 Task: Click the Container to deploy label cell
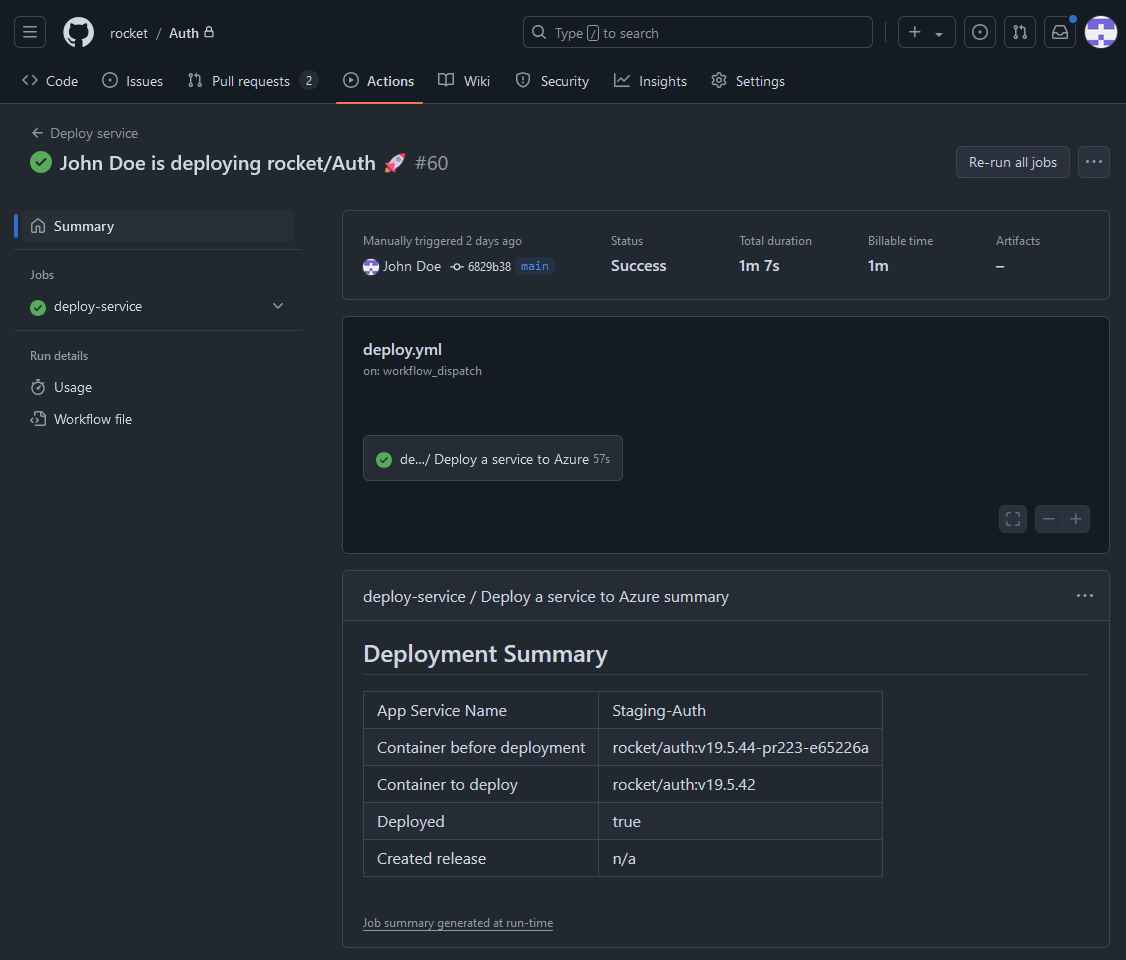(481, 785)
